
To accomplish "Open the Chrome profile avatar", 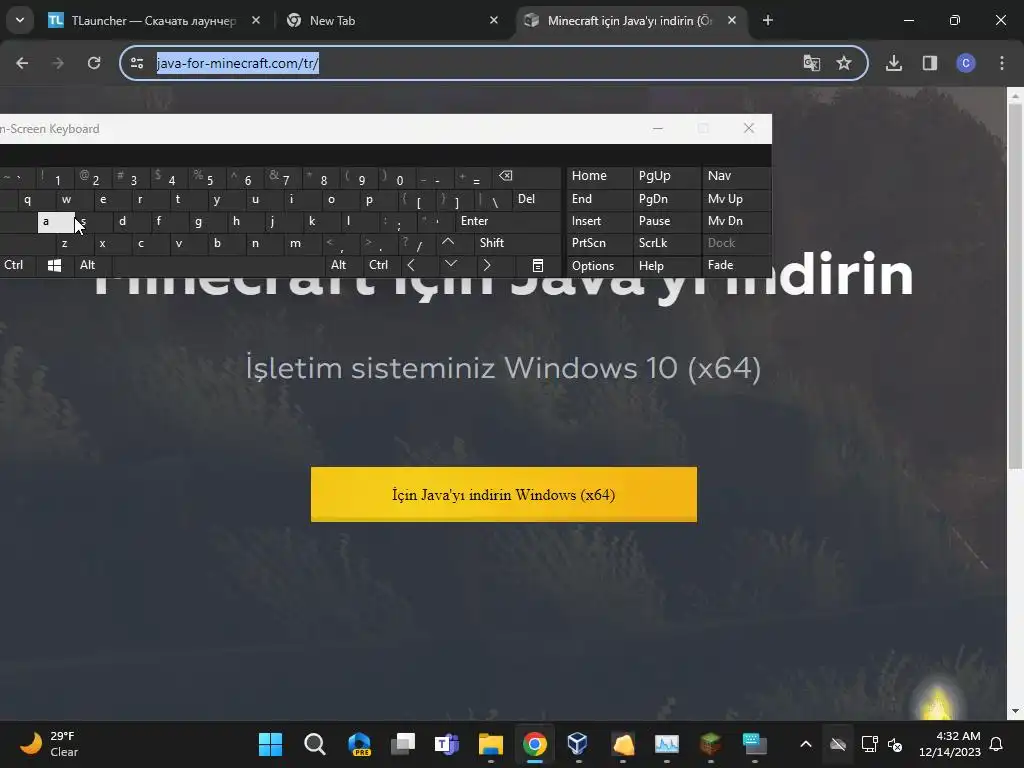I will click(x=965, y=63).
